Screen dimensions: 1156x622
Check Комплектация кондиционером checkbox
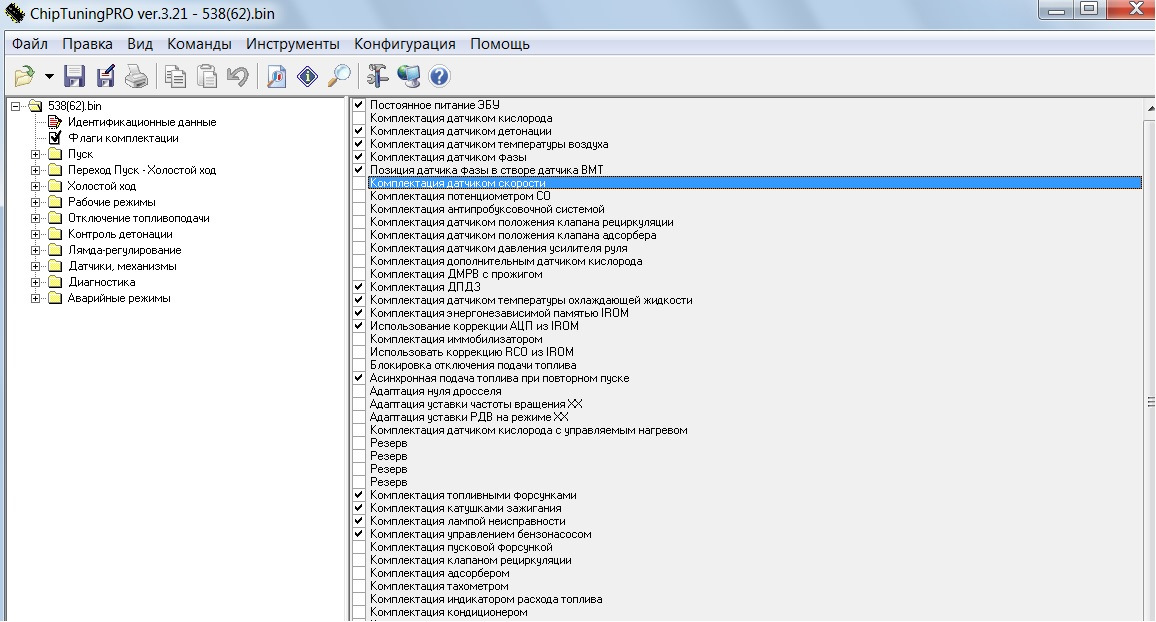pos(359,612)
